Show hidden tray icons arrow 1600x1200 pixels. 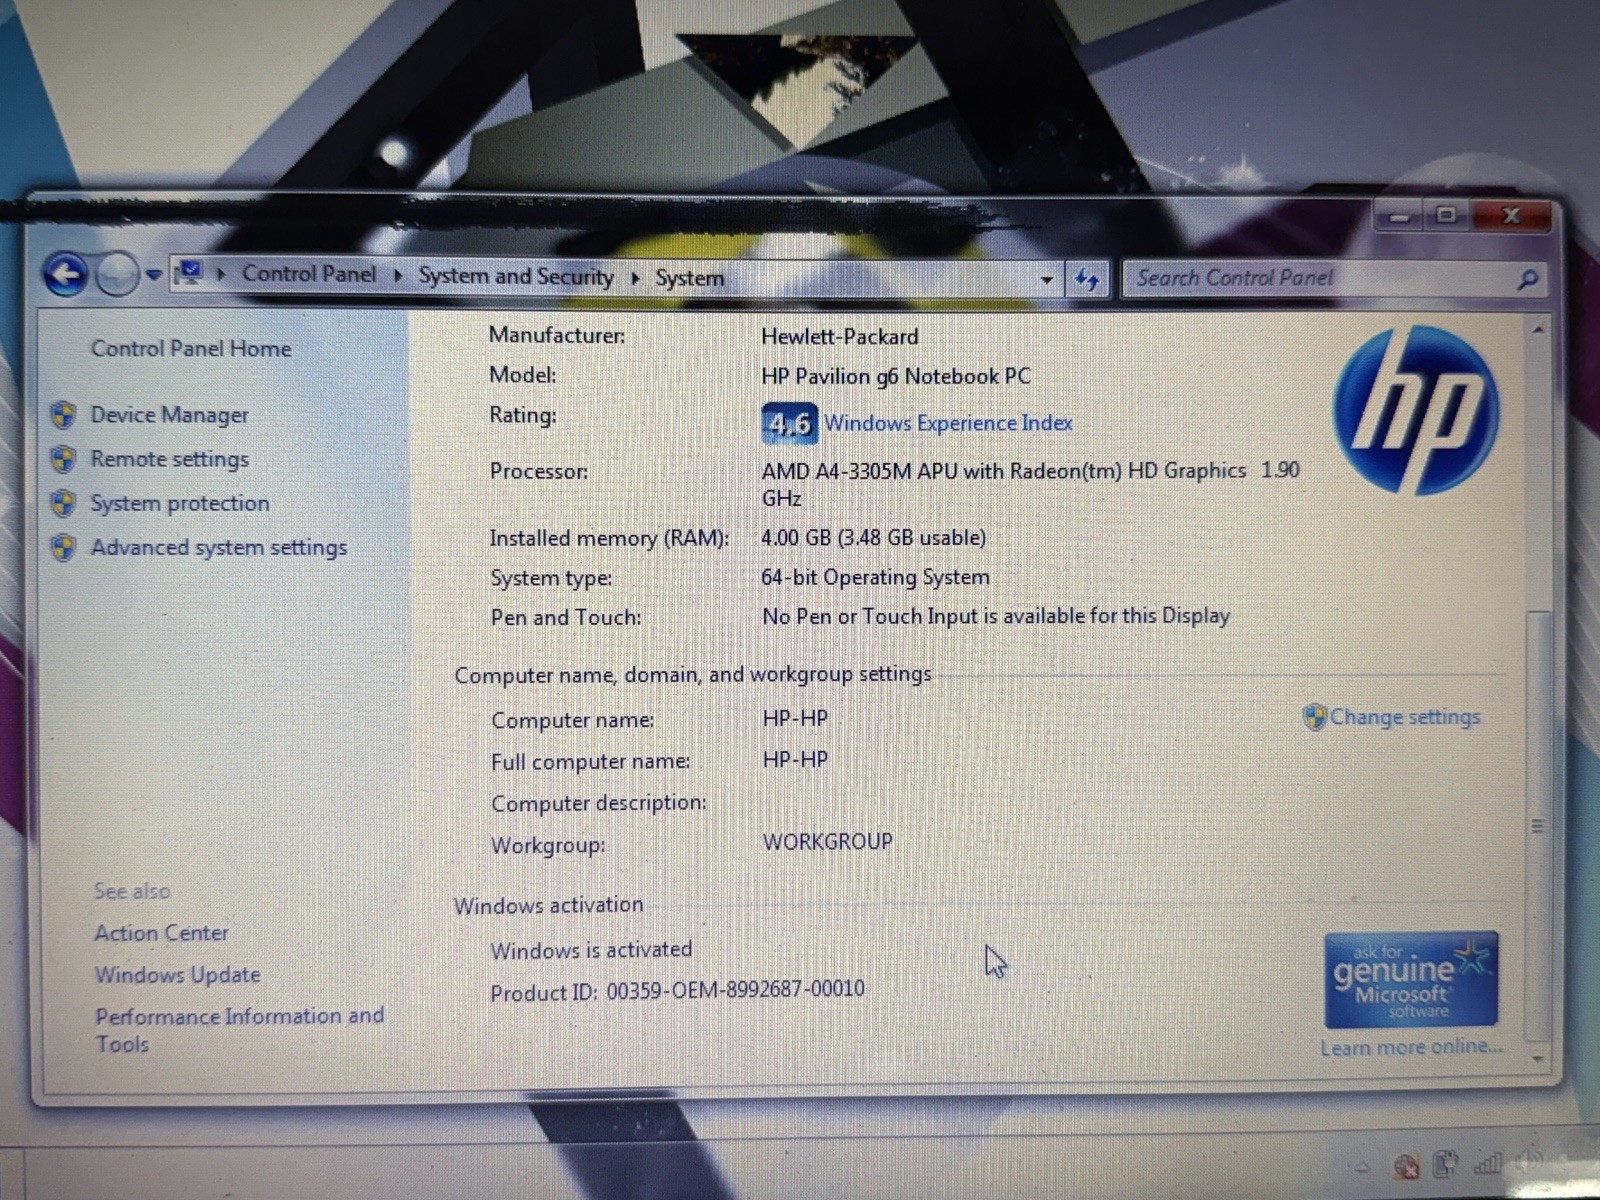click(1363, 1166)
